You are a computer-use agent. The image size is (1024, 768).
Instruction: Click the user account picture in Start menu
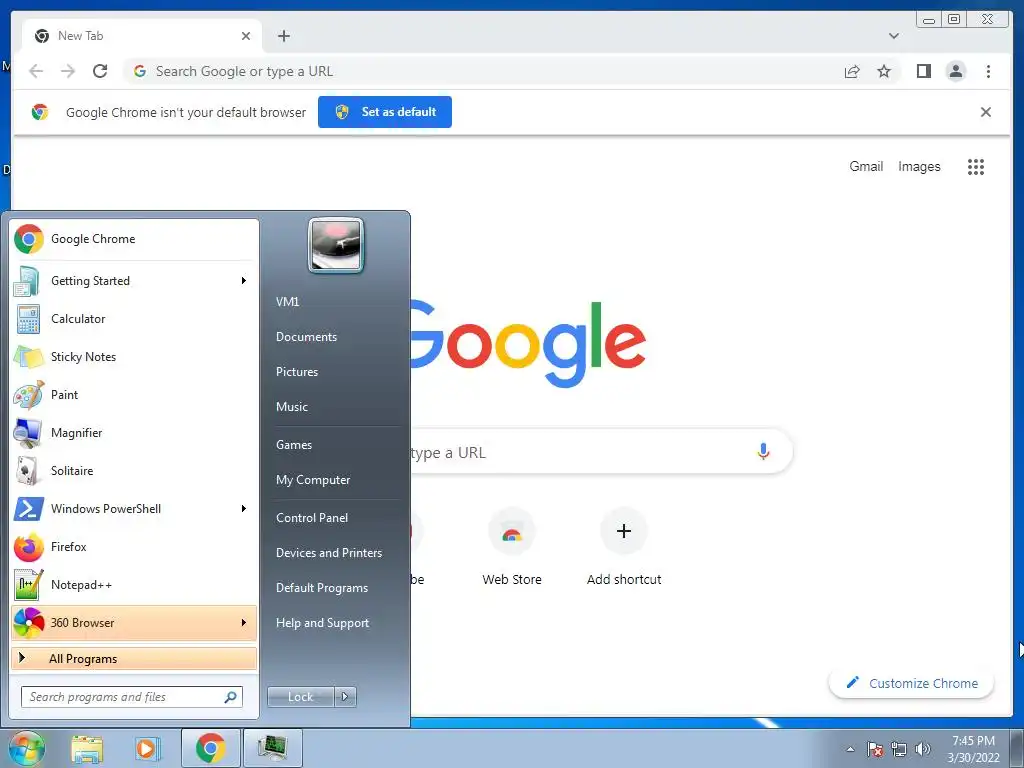(336, 246)
